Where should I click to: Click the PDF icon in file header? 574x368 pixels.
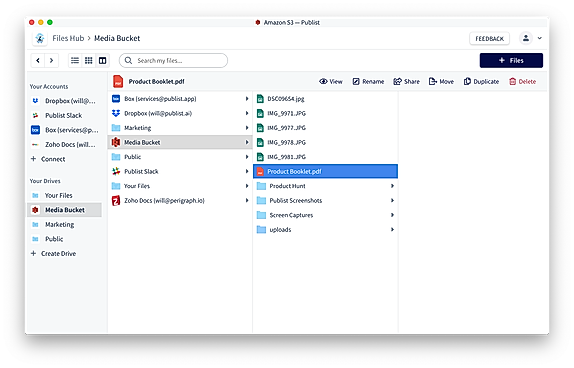click(x=118, y=81)
